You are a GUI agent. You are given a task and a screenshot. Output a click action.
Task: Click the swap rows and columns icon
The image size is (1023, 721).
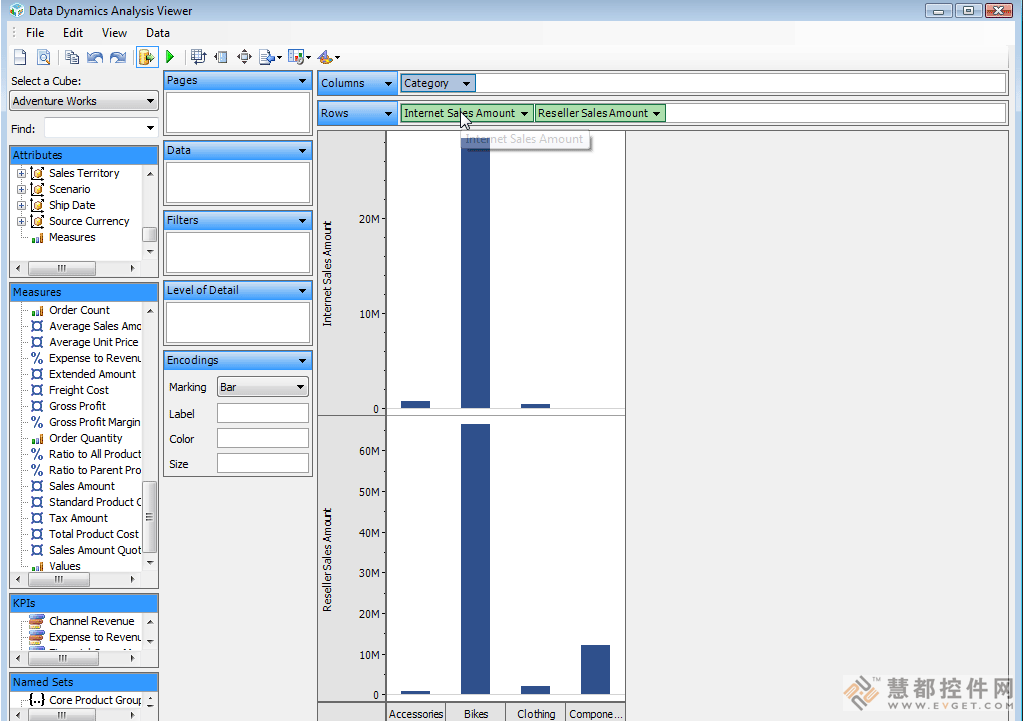[198, 57]
